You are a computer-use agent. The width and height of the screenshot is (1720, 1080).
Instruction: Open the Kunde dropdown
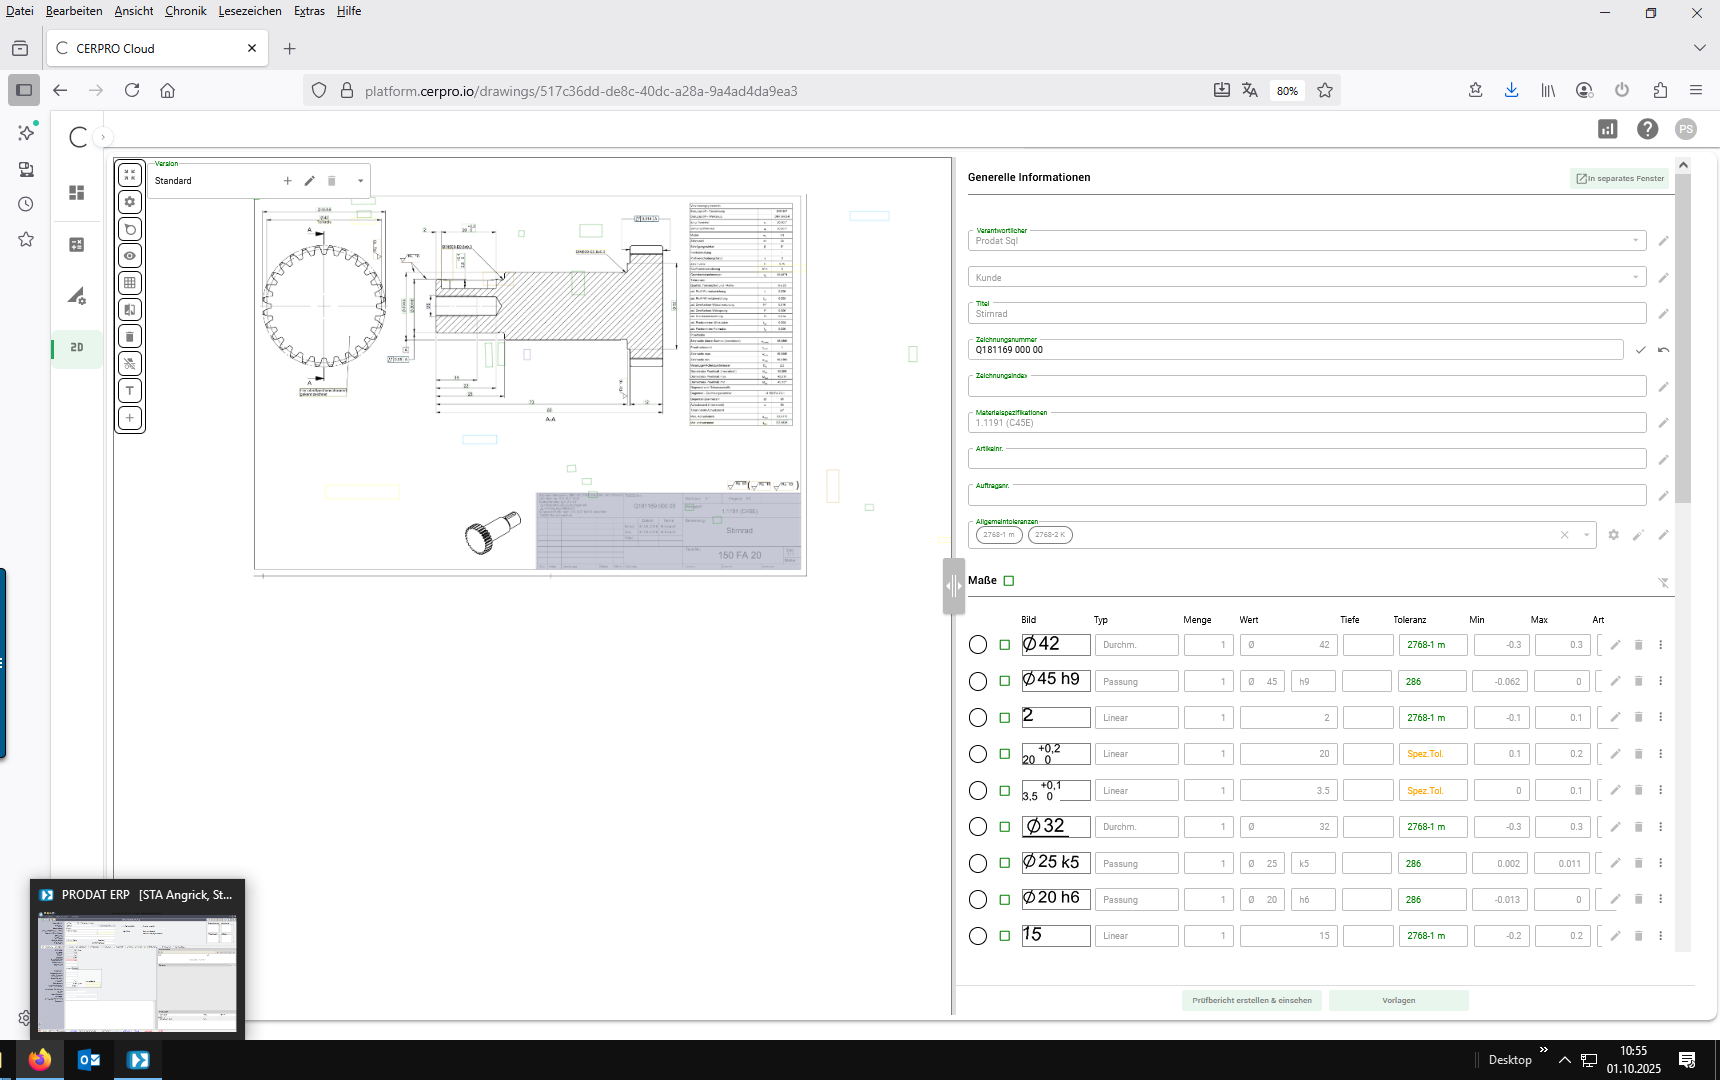click(1636, 277)
